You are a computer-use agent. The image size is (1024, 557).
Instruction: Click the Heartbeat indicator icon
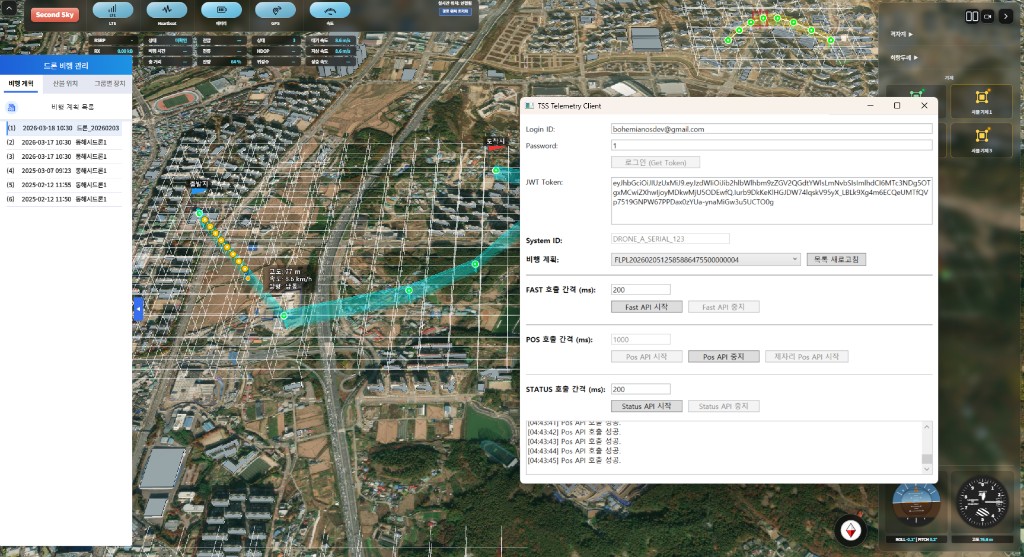click(167, 11)
